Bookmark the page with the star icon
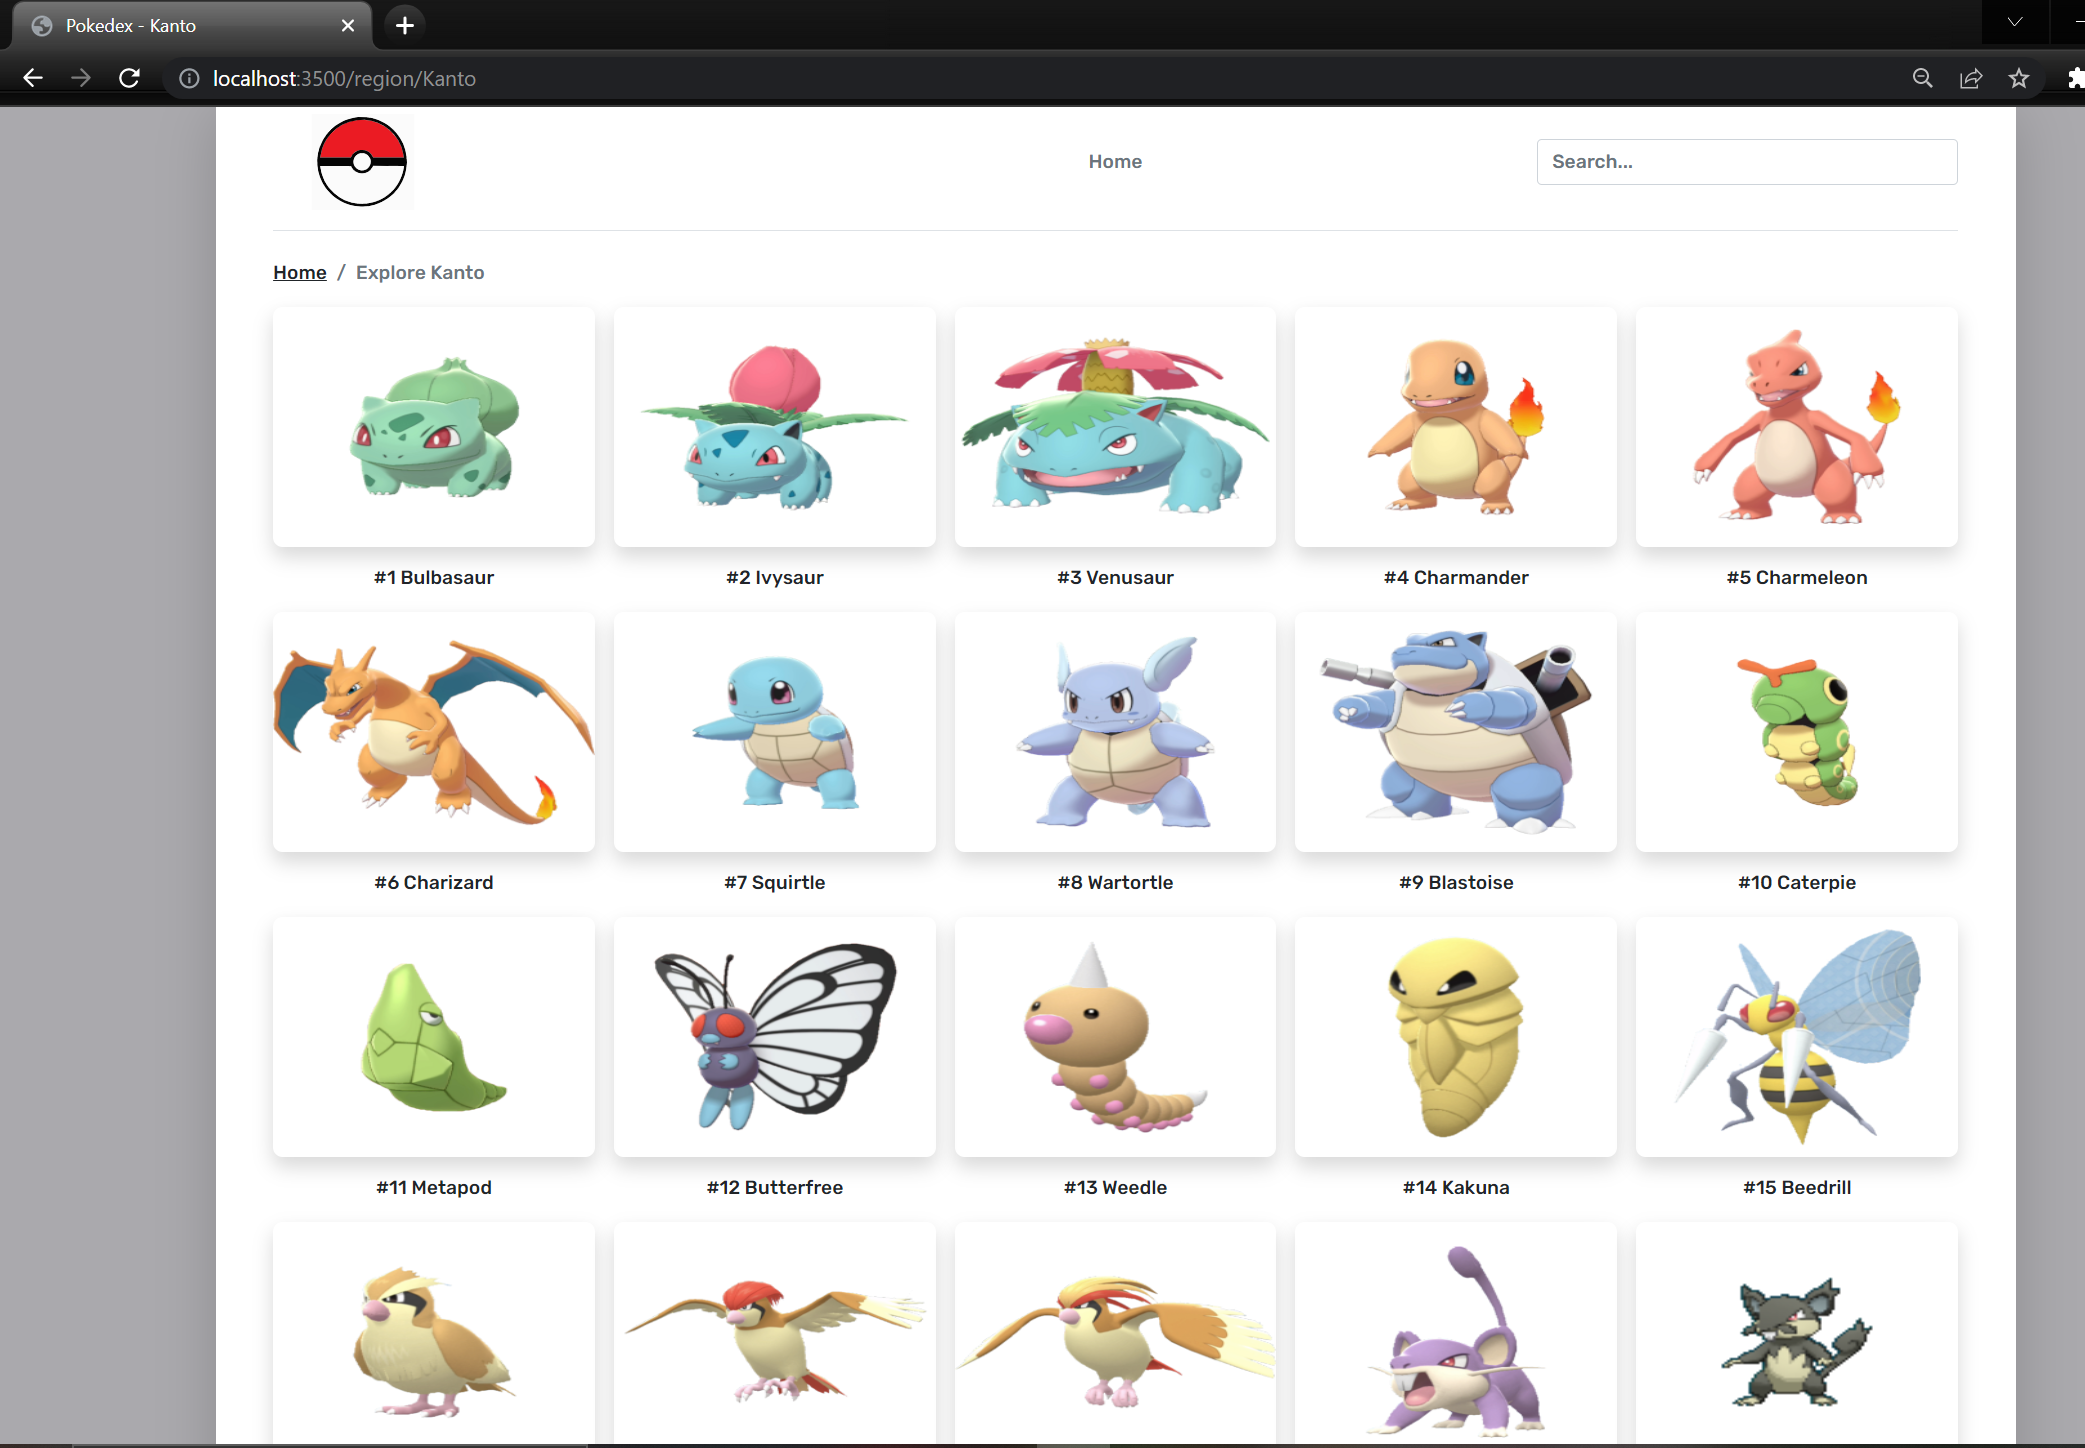The width and height of the screenshot is (2085, 1448). point(2019,78)
